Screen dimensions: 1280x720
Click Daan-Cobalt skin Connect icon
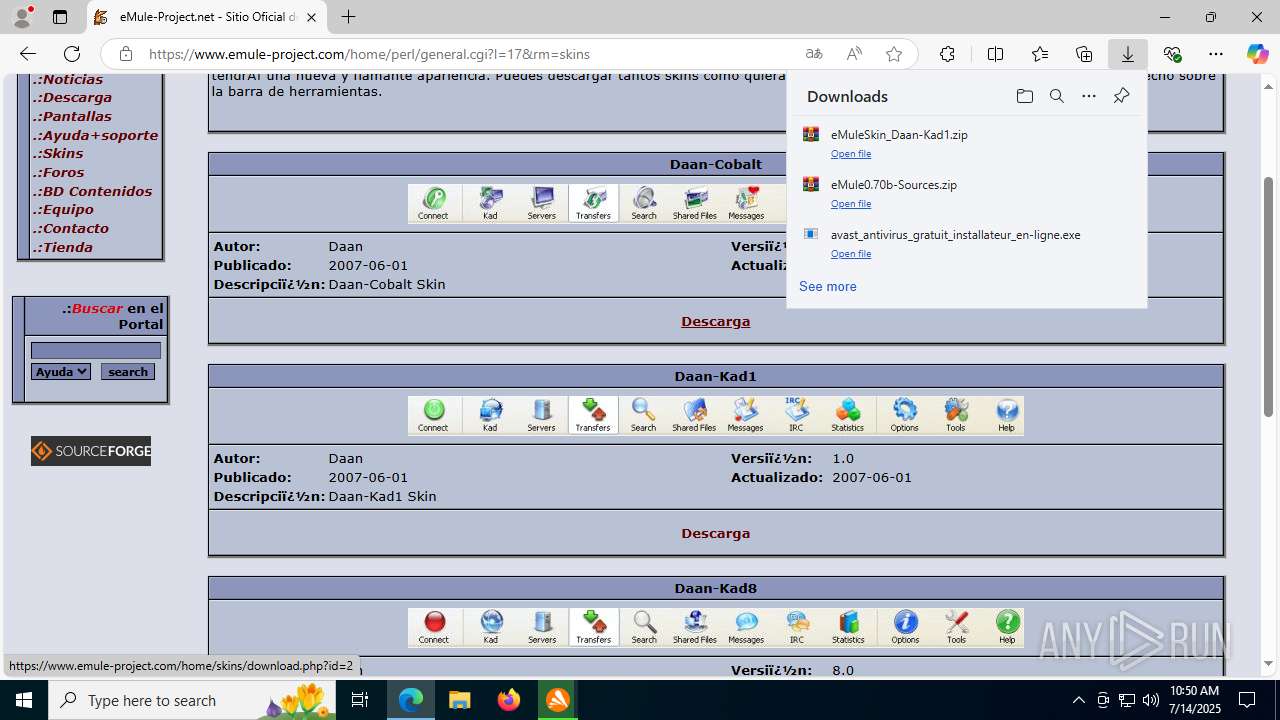(433, 203)
